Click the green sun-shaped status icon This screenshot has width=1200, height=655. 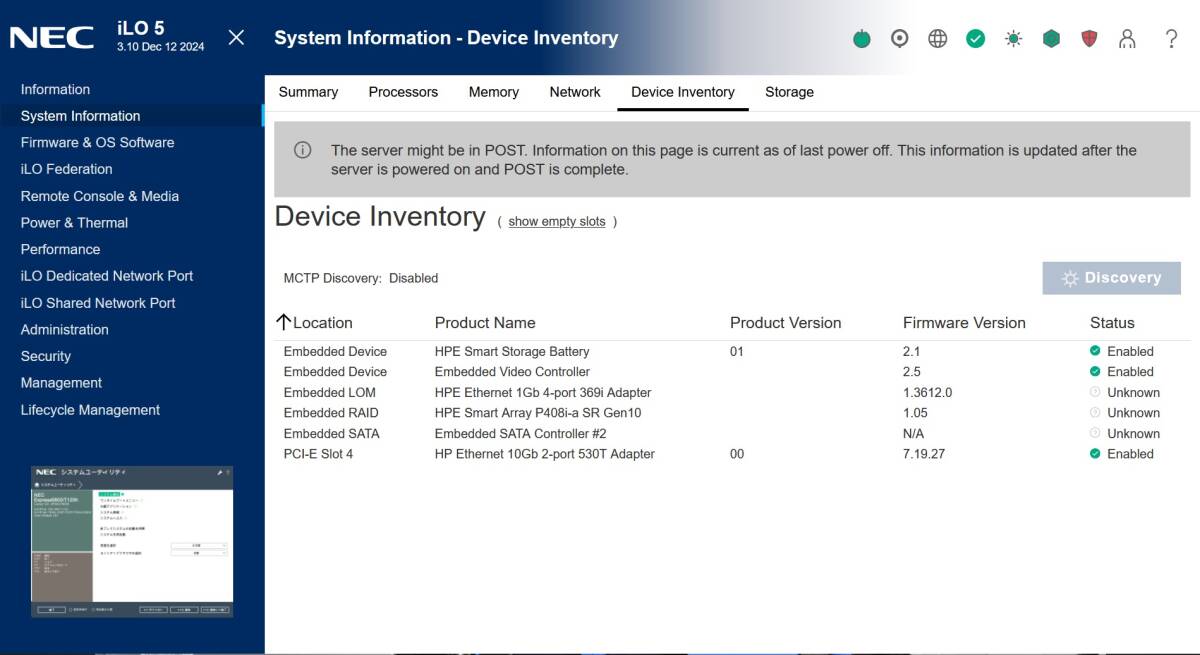[x=1014, y=39]
